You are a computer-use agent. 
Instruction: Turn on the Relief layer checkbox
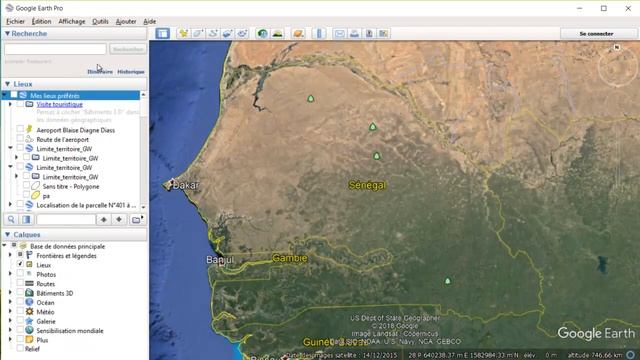pyautogui.click(x=20, y=349)
